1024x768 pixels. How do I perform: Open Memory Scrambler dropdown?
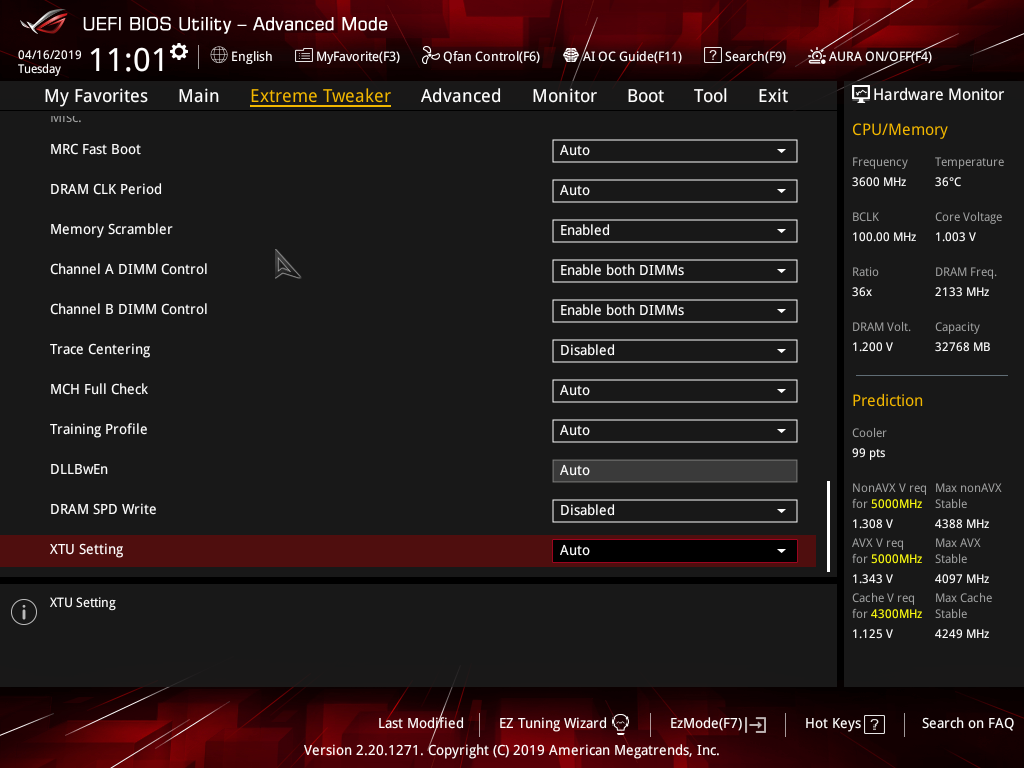675,231
